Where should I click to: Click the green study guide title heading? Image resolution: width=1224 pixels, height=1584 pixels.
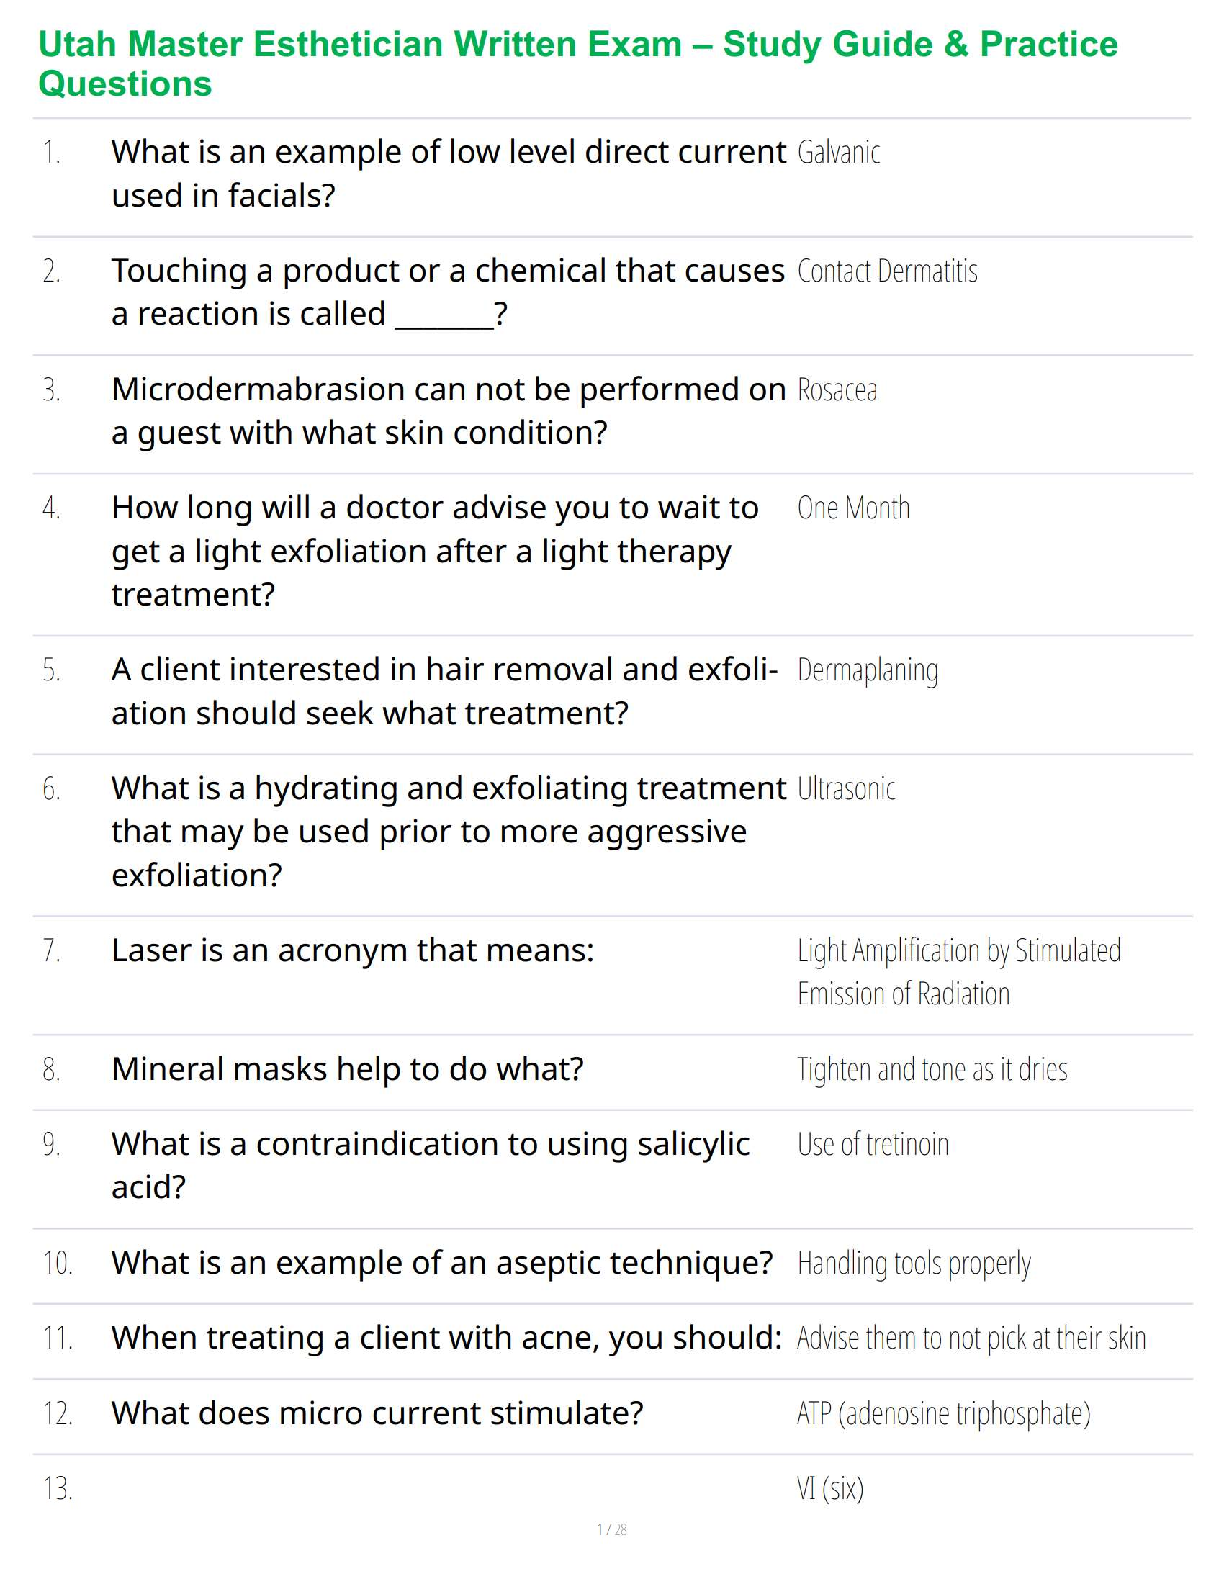(578, 63)
